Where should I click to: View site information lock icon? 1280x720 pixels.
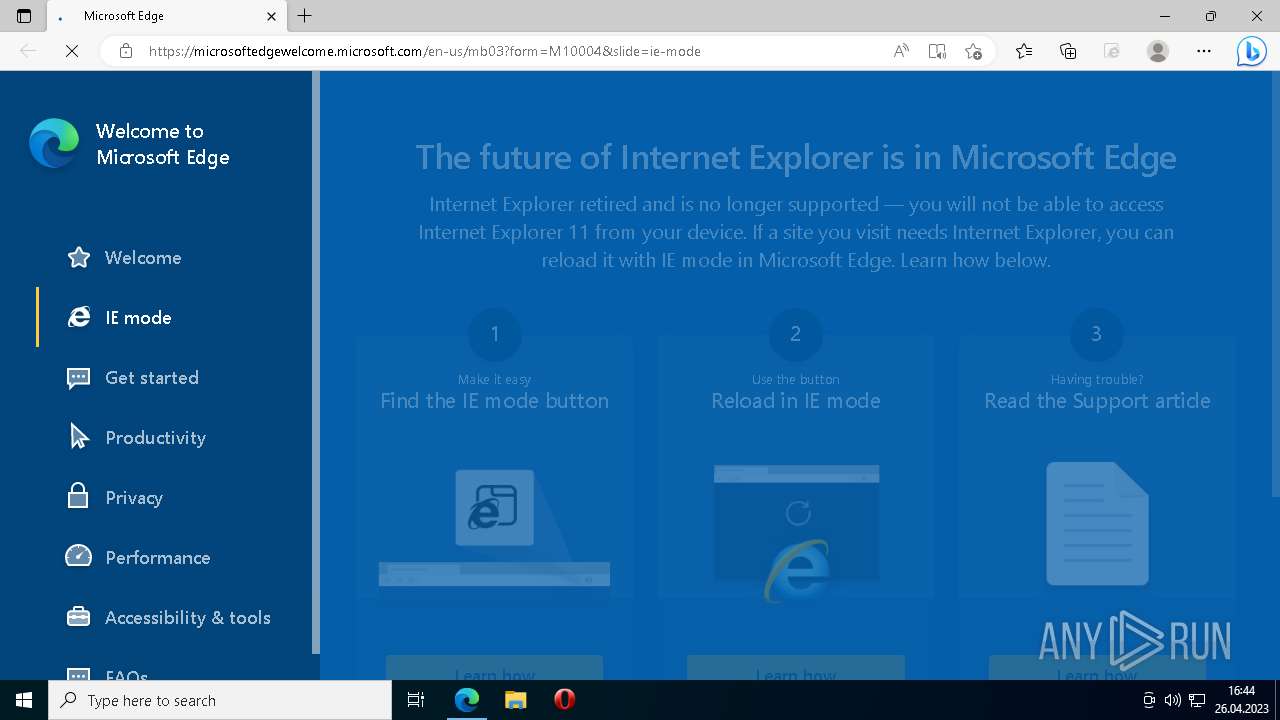(126, 51)
